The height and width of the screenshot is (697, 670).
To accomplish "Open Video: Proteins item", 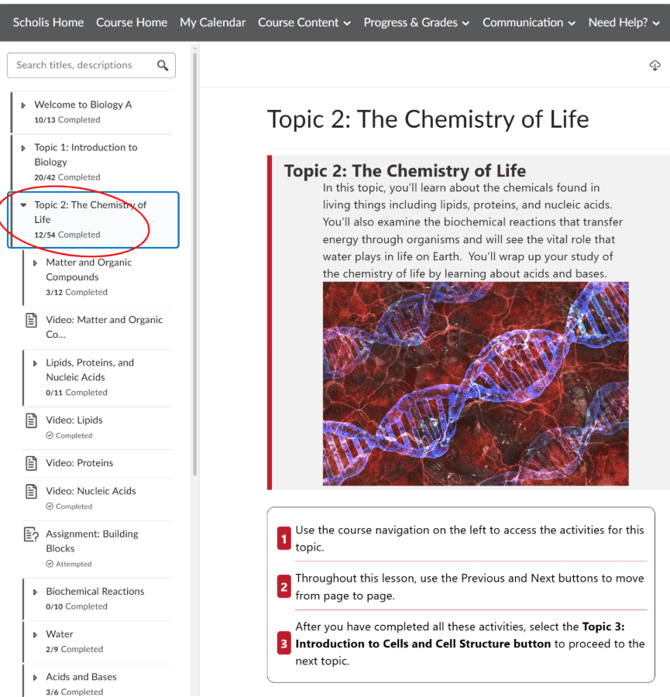I will click(80, 463).
